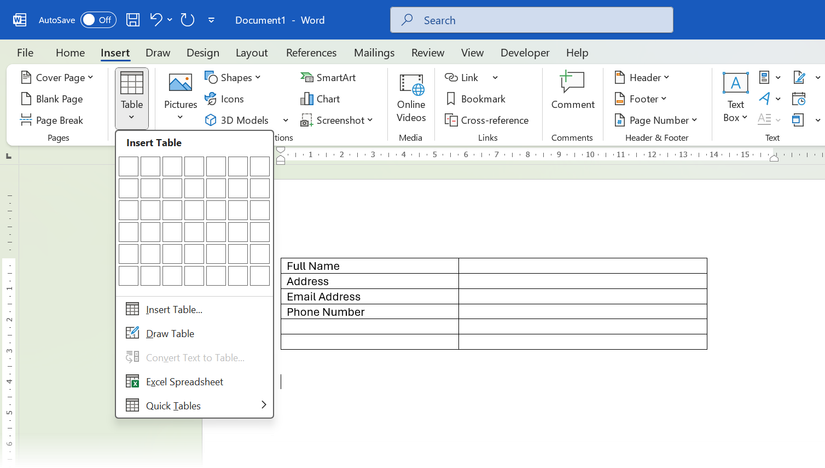Screen dimensions: 825x468
Task: Open the Header dropdown
Action: [642, 78]
